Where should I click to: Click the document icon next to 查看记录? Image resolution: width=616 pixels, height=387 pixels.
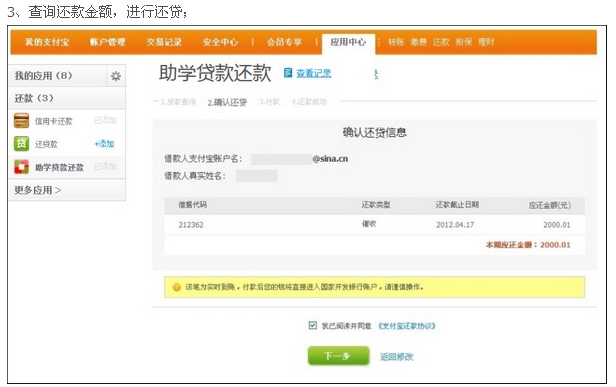coord(288,73)
